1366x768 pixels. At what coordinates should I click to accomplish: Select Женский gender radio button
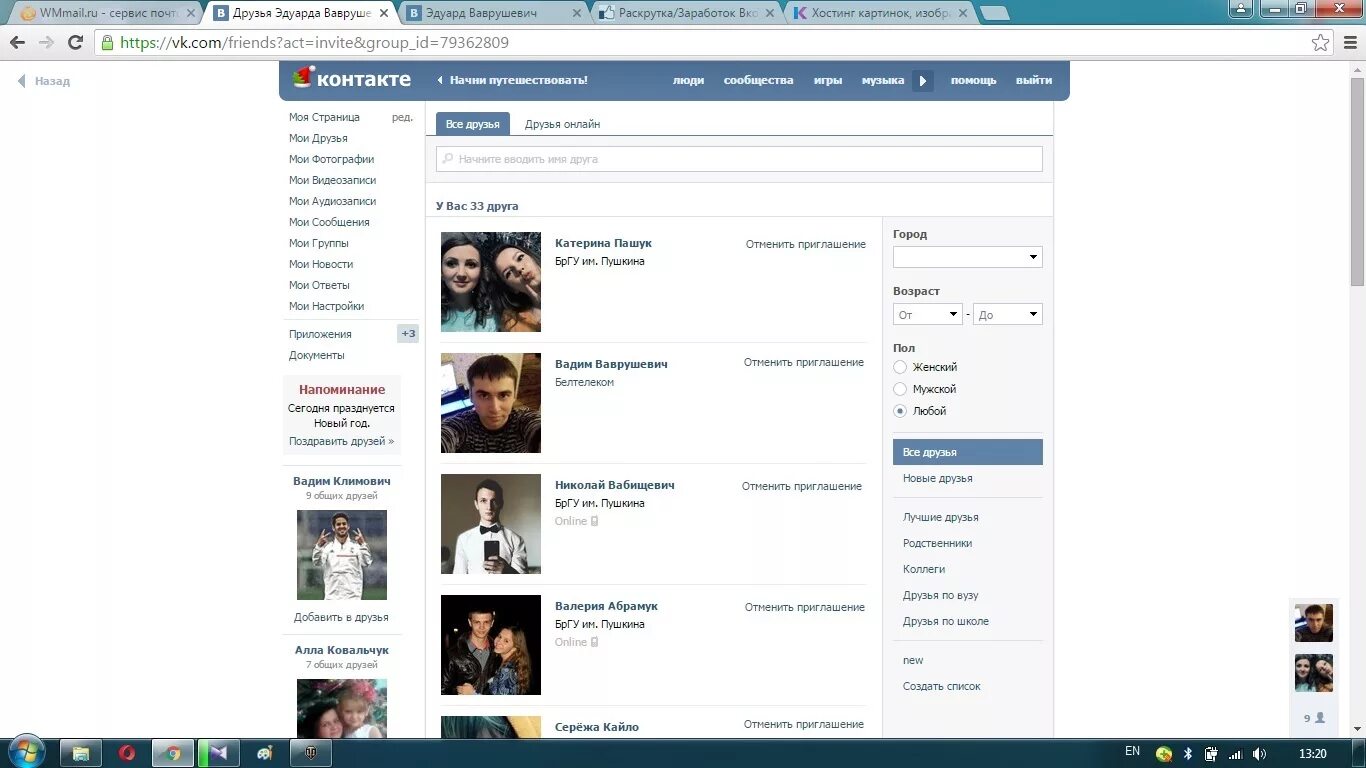click(900, 367)
